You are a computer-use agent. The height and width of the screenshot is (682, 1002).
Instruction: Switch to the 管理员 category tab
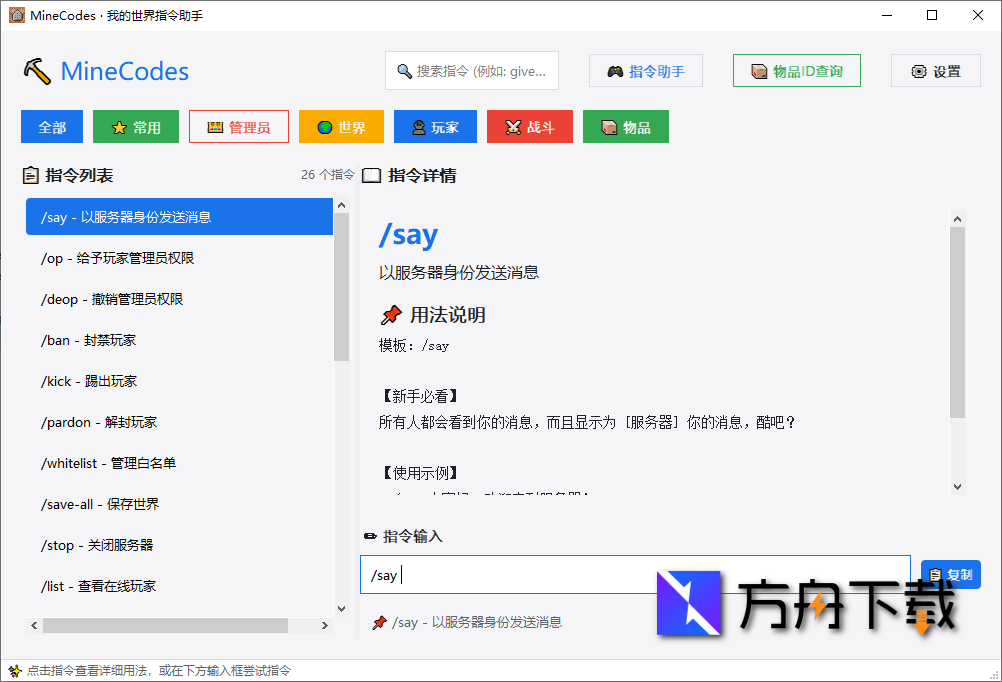(238, 126)
